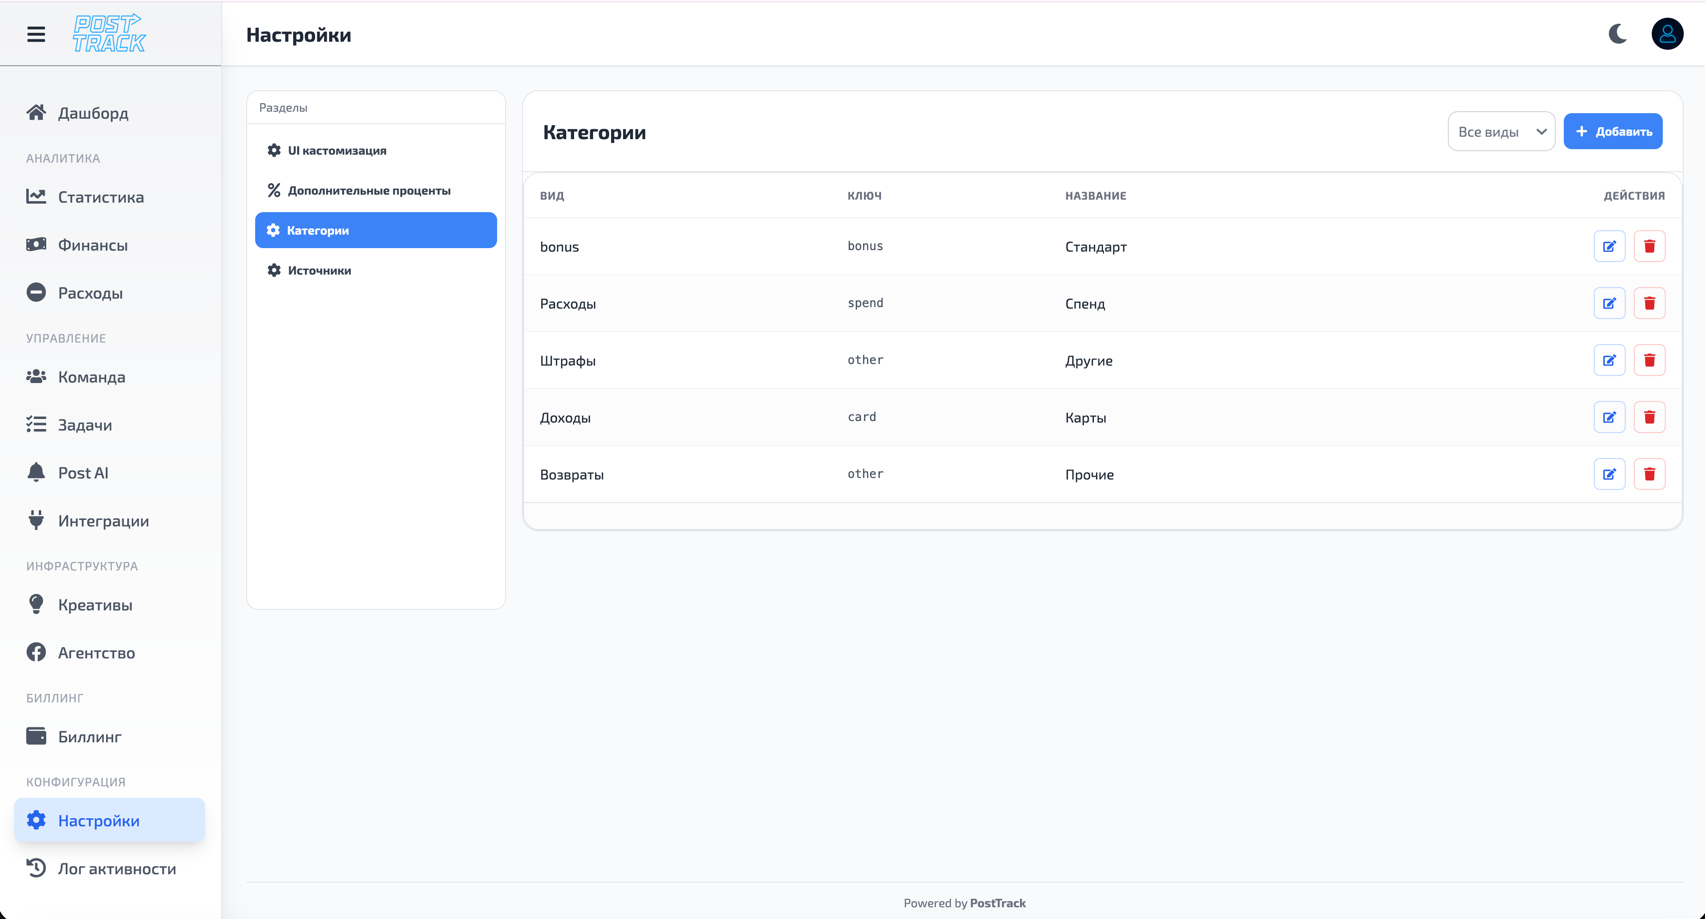Toggle the sidebar with the hamburger icon
The image size is (1705, 919).
coord(36,34)
